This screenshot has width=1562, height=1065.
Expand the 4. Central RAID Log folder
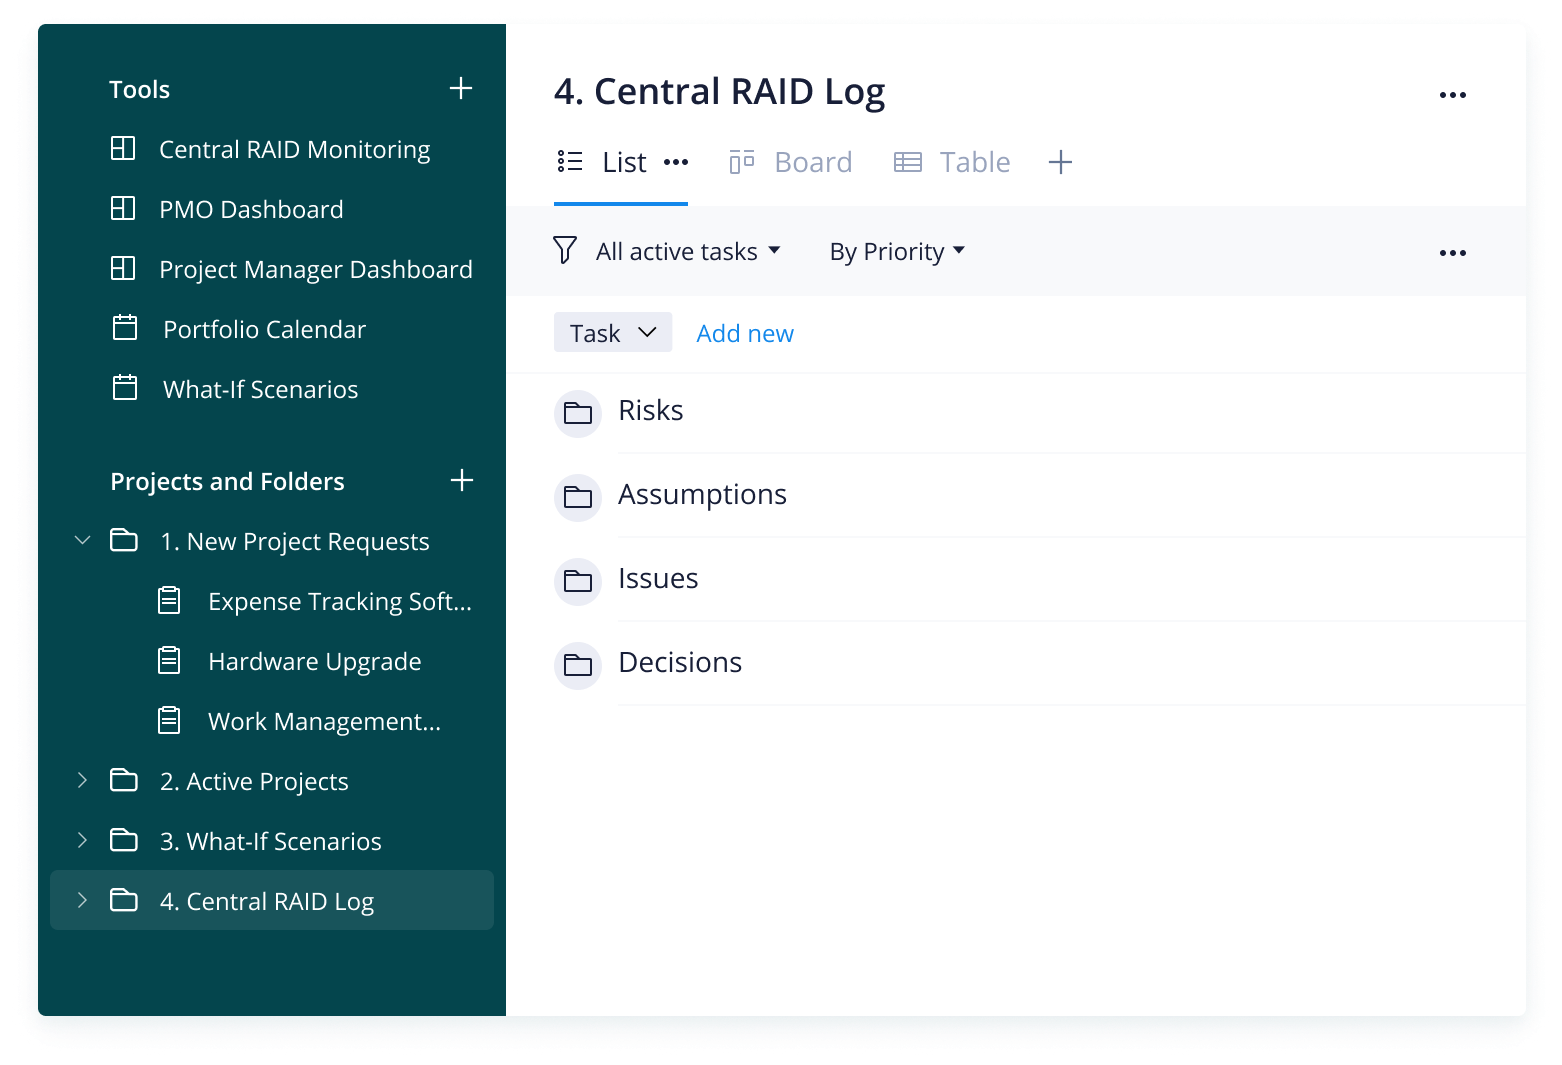point(82,900)
